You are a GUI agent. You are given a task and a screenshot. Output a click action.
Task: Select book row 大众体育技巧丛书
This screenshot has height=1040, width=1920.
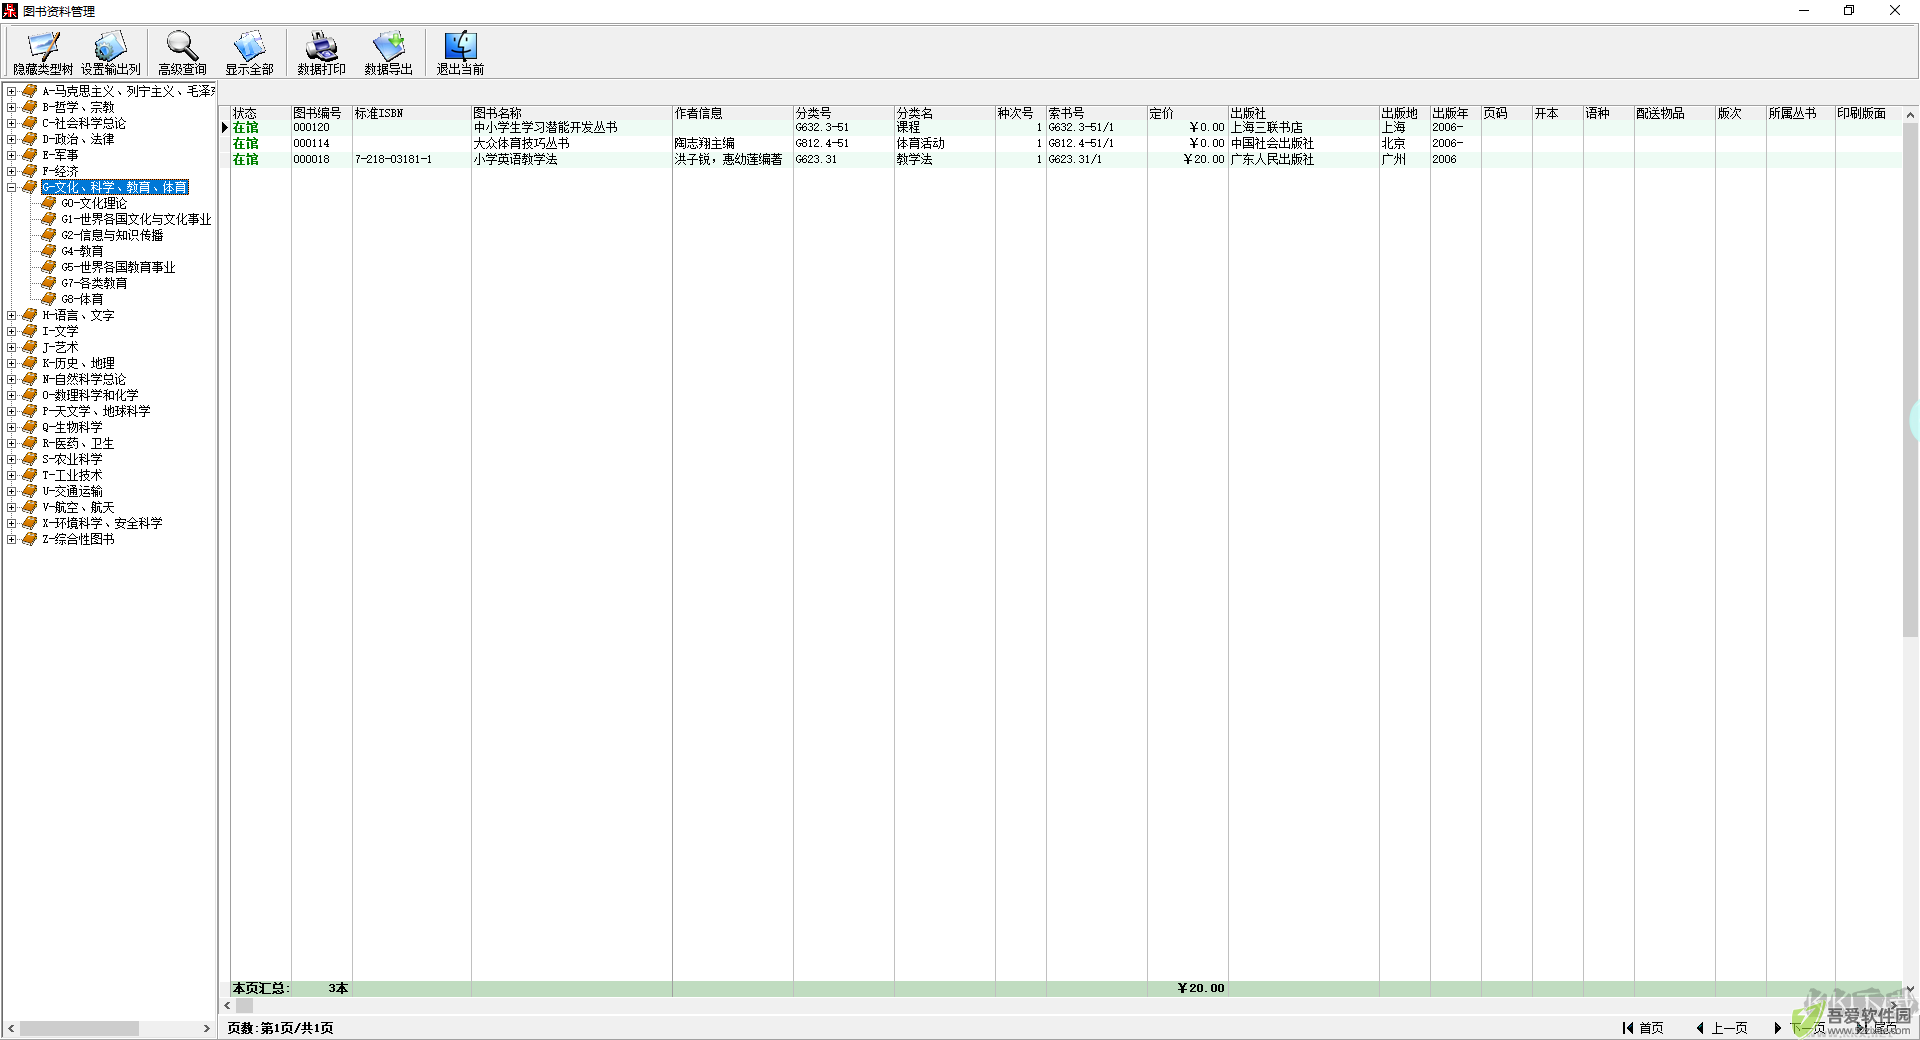1066,143
